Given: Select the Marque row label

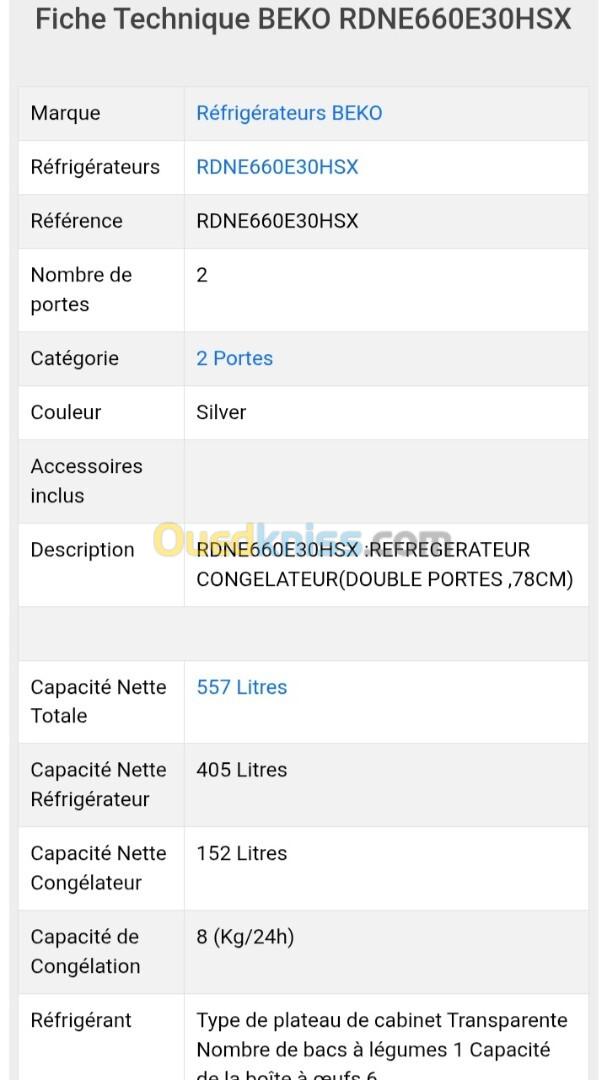Looking at the screenshot, I should pos(65,113).
